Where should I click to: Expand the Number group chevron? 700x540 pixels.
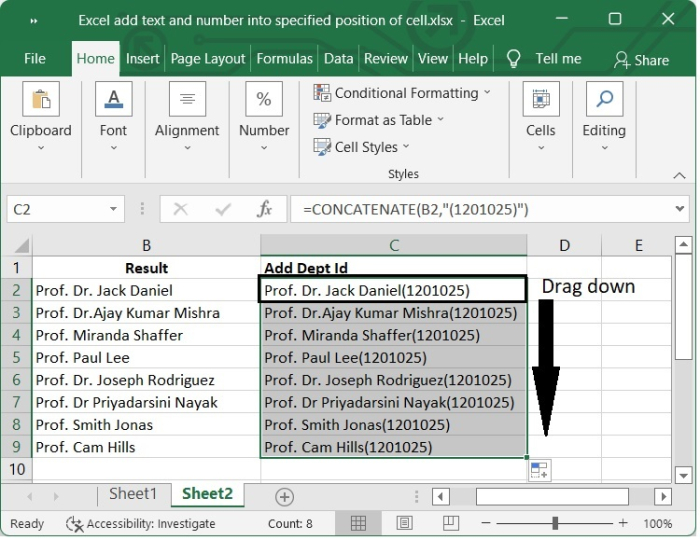[264, 148]
